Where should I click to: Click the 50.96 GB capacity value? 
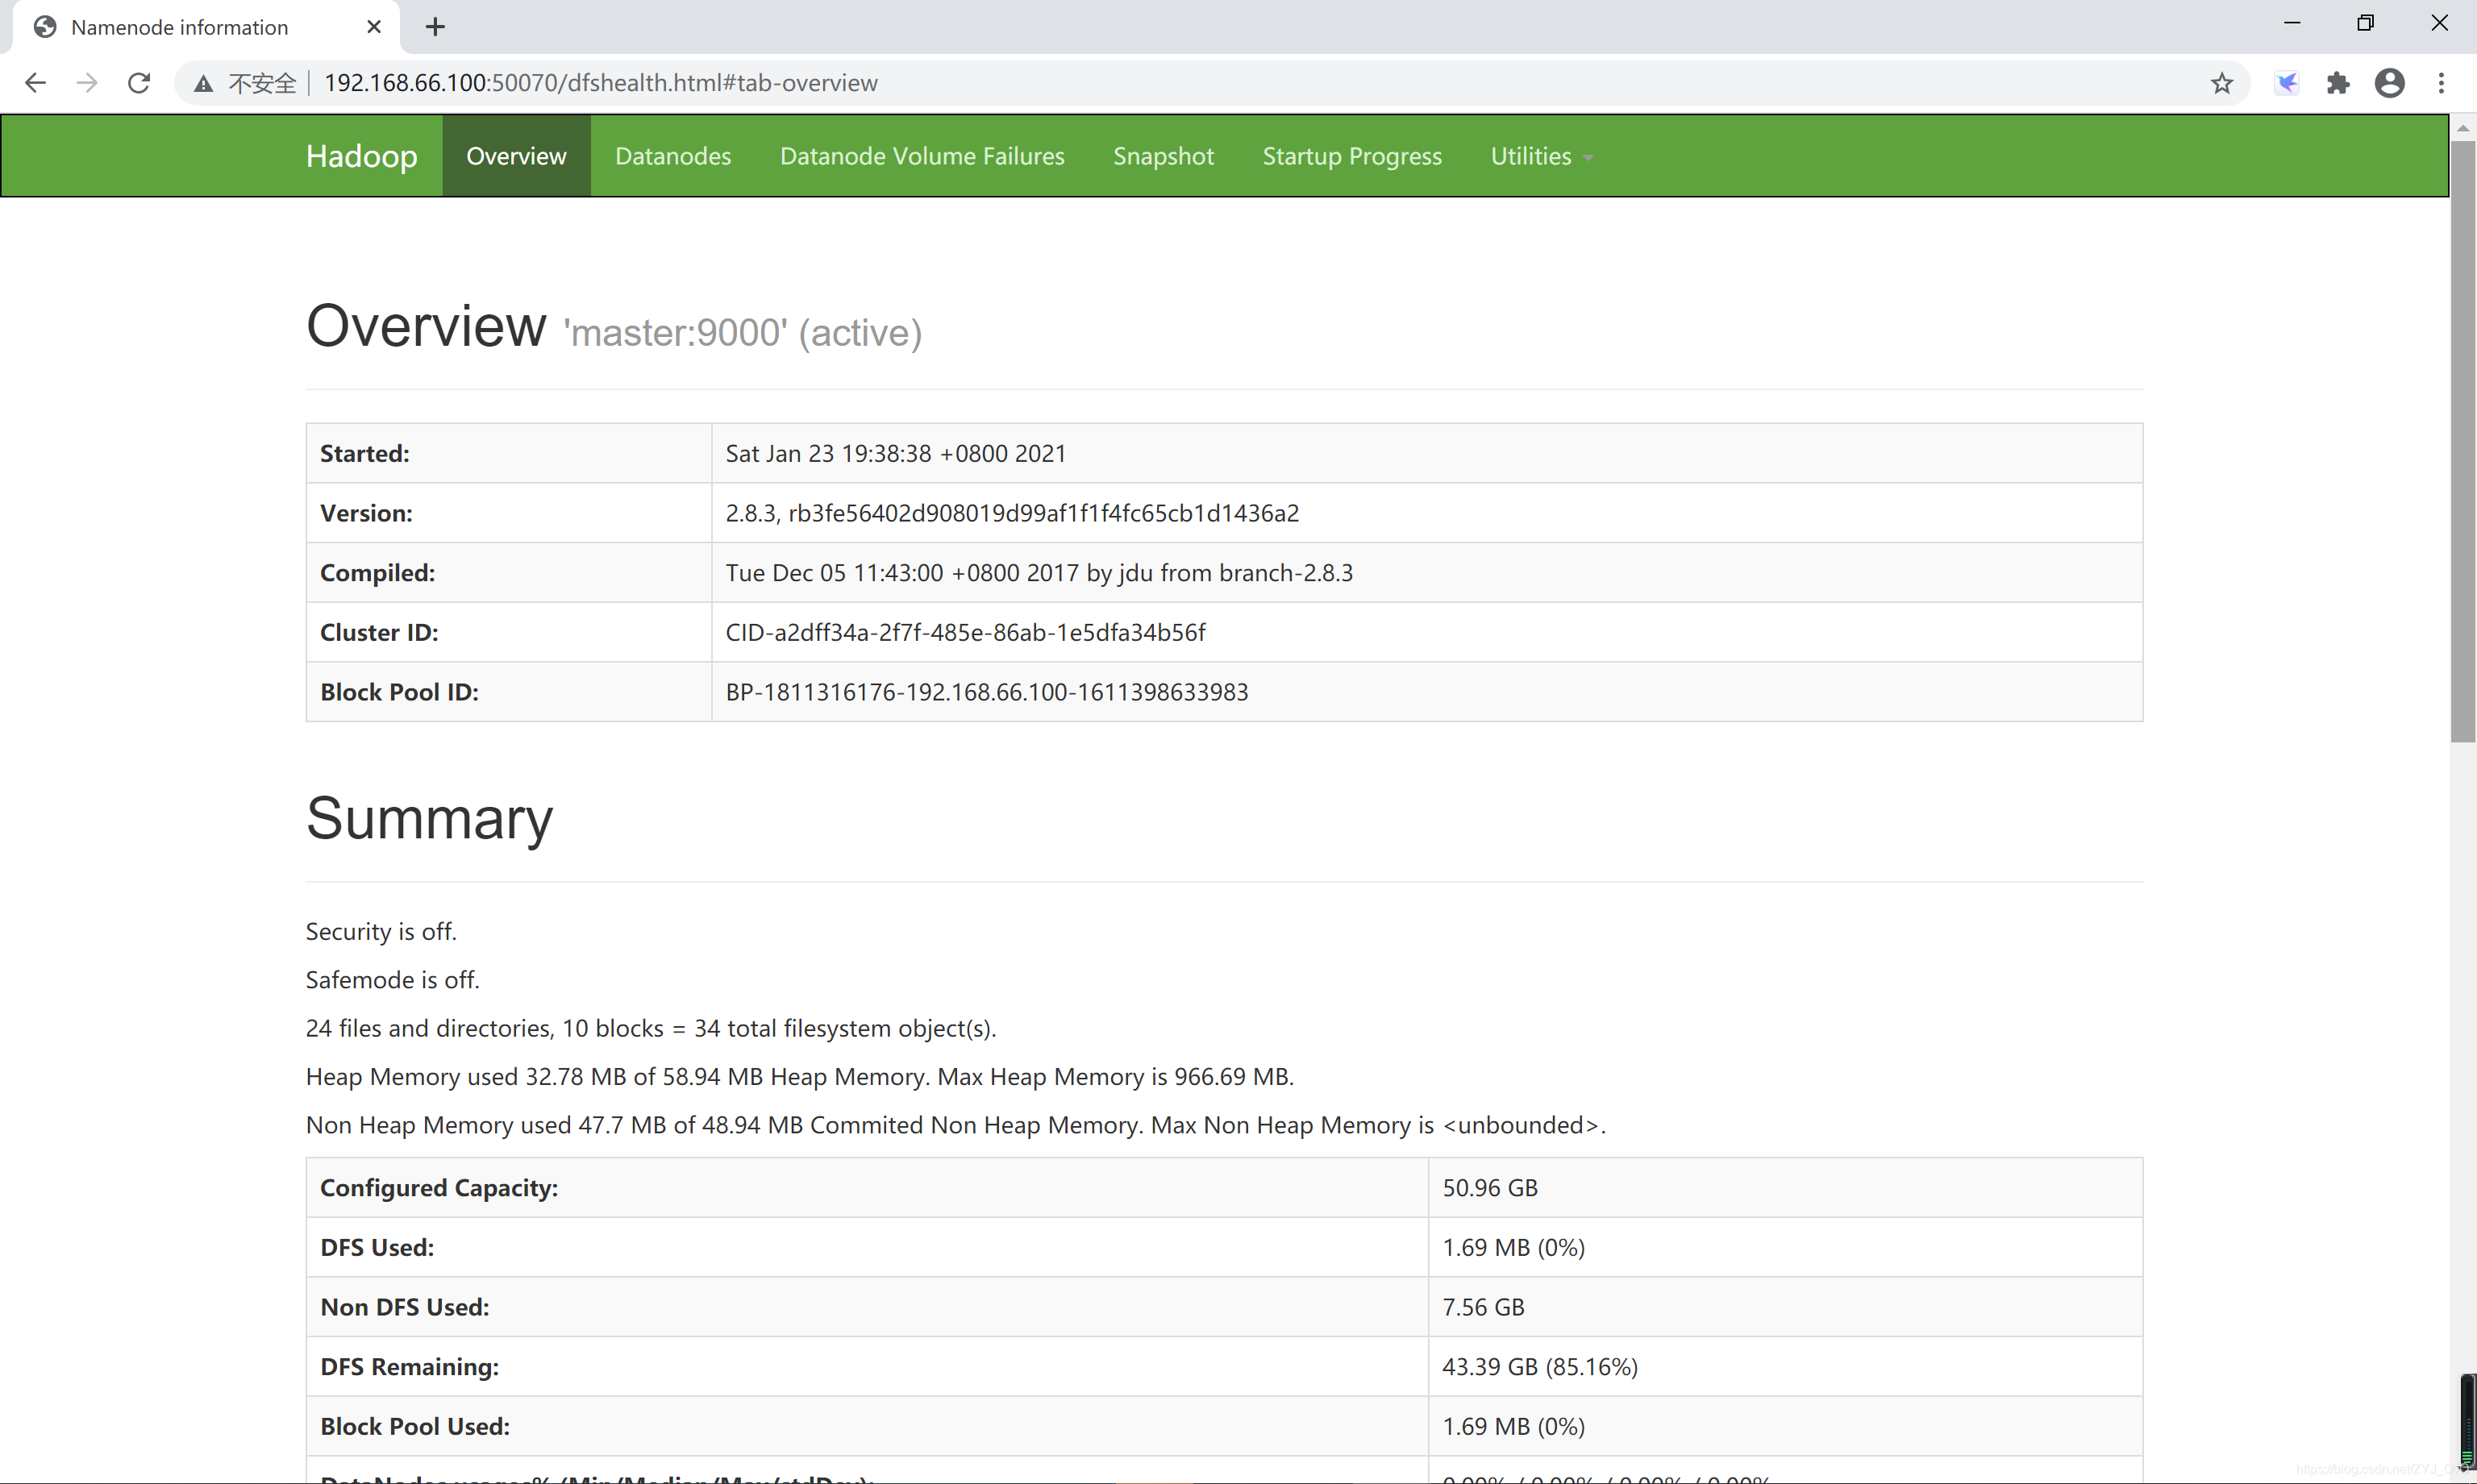1490,1188
